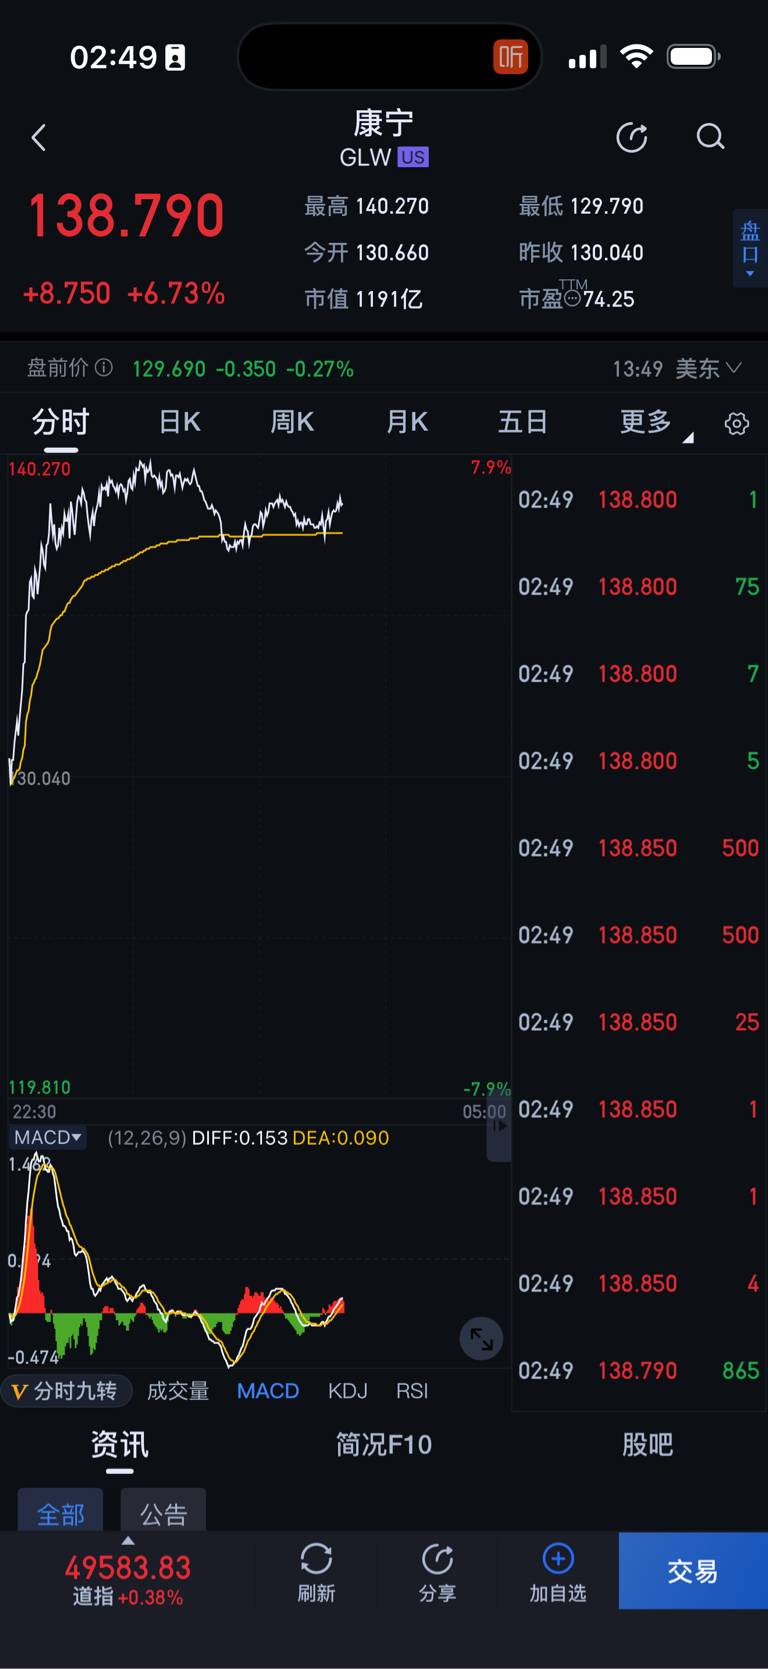This screenshot has height=1669, width=768.
Task: Select the KDJ indicator
Action: pos(348,1391)
